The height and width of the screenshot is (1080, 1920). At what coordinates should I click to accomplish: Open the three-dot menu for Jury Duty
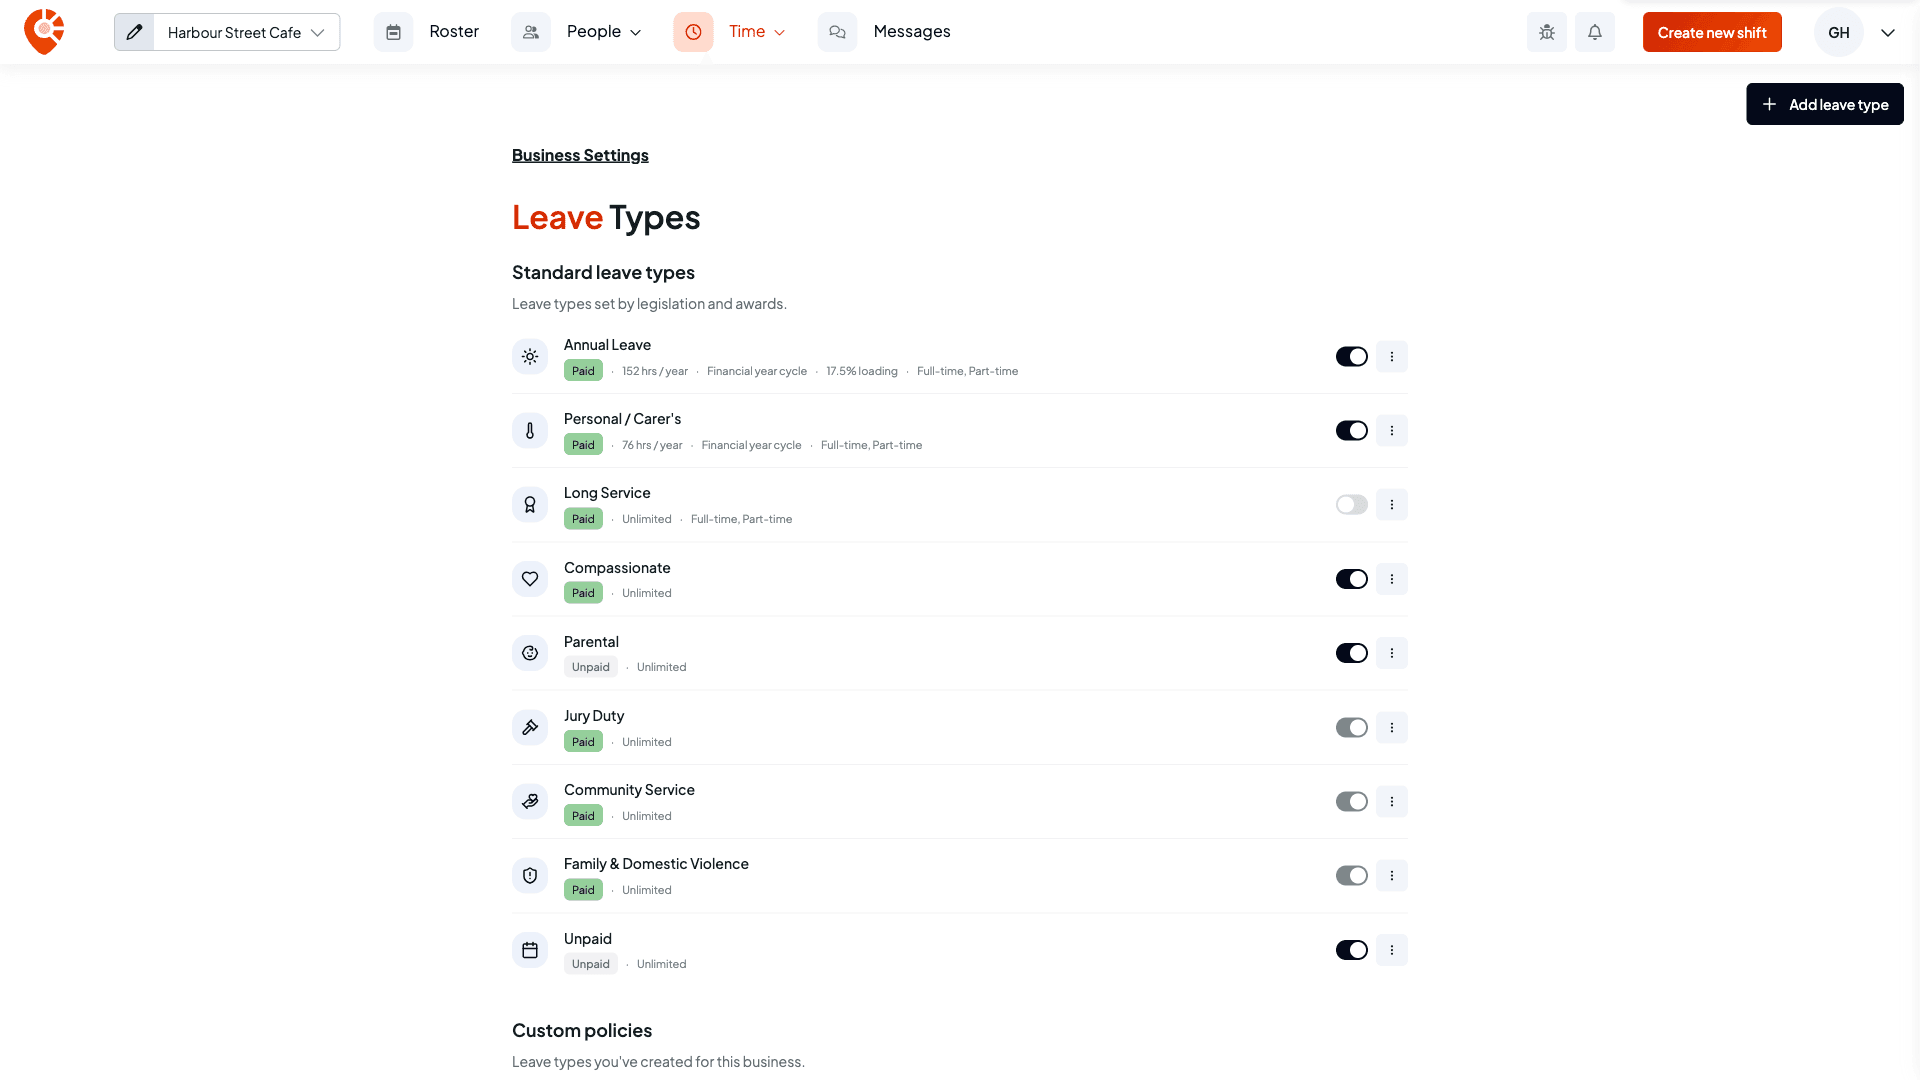tap(1391, 727)
